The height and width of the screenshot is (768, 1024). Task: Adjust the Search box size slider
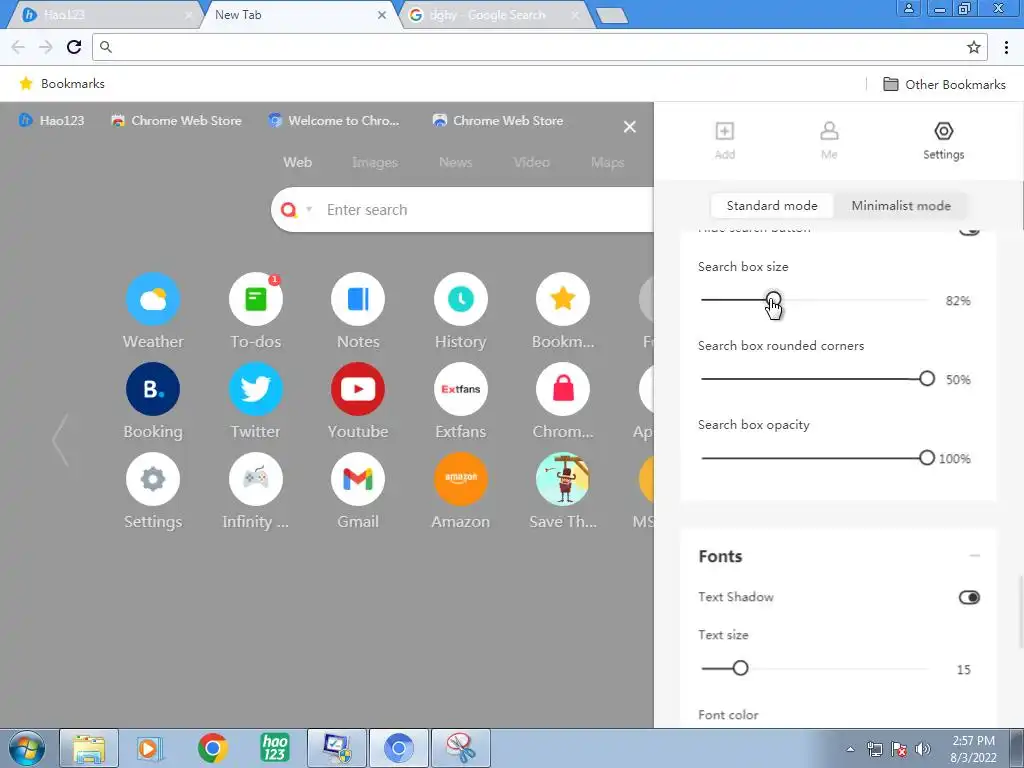click(773, 300)
